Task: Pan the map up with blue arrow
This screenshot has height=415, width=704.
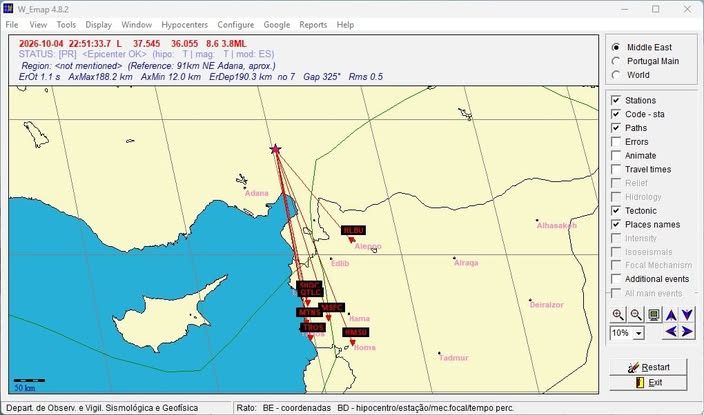Action: (671, 315)
